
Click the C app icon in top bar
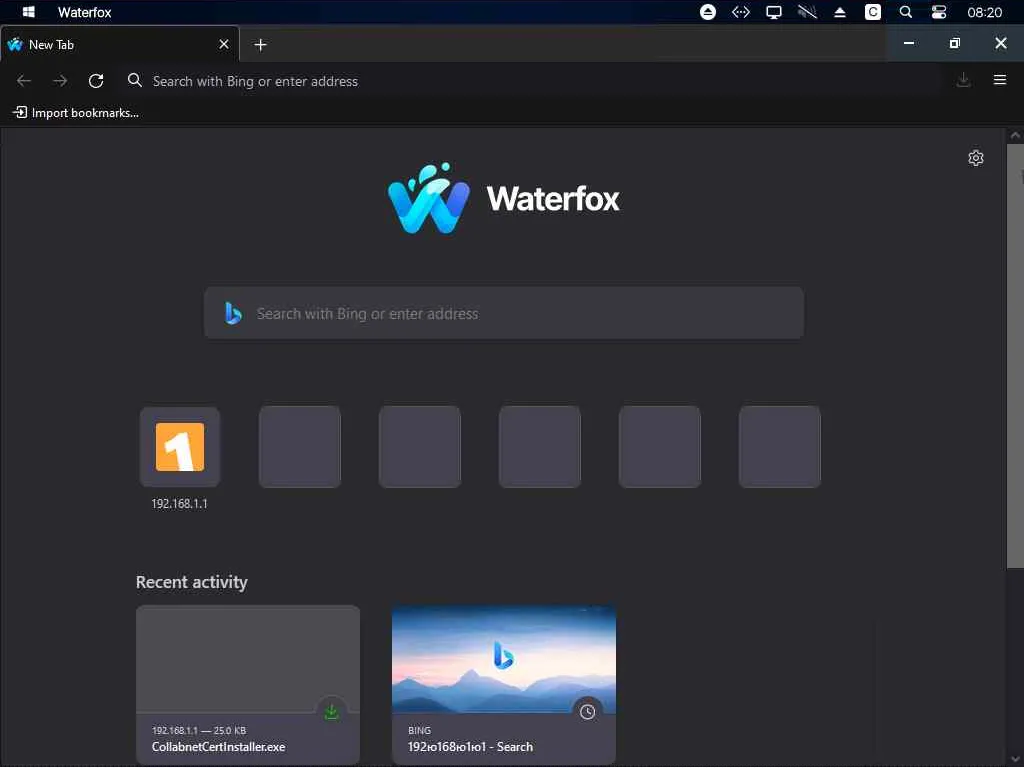pyautogui.click(x=872, y=12)
